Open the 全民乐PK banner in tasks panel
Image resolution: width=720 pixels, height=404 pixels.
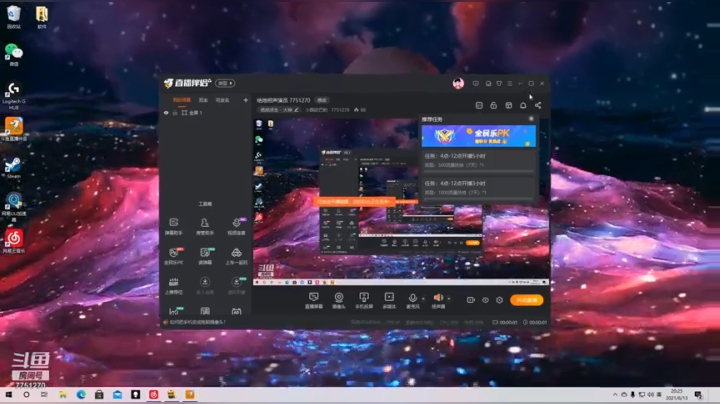click(478, 136)
